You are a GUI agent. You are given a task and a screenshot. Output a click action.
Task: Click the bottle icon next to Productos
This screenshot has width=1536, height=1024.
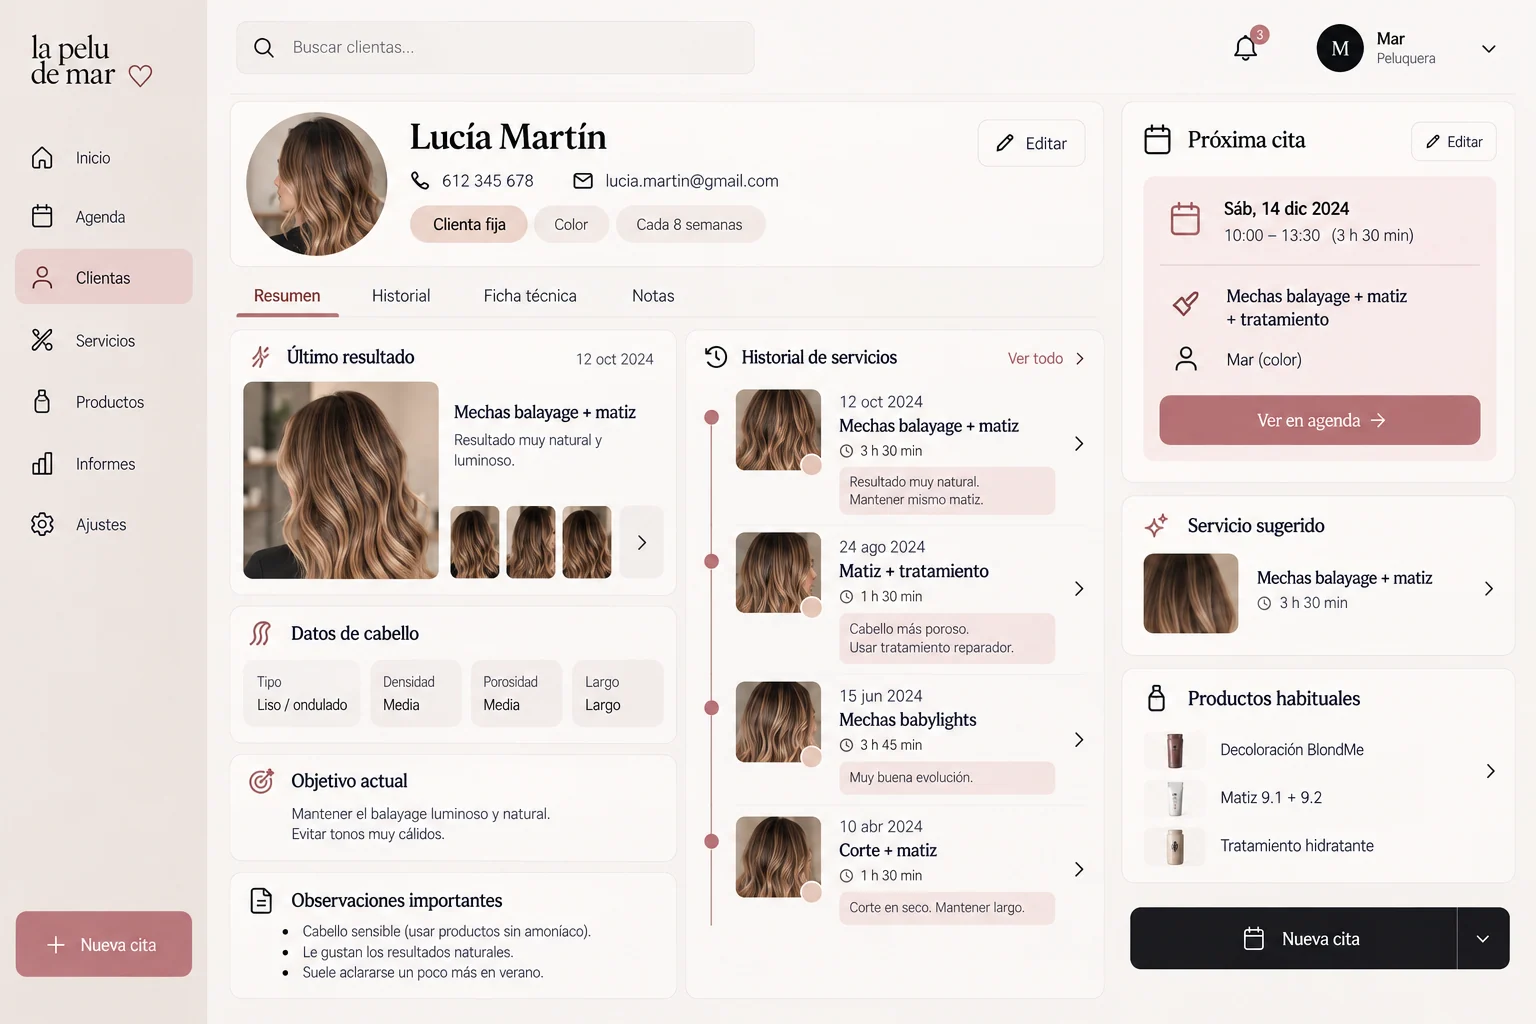[42, 401]
